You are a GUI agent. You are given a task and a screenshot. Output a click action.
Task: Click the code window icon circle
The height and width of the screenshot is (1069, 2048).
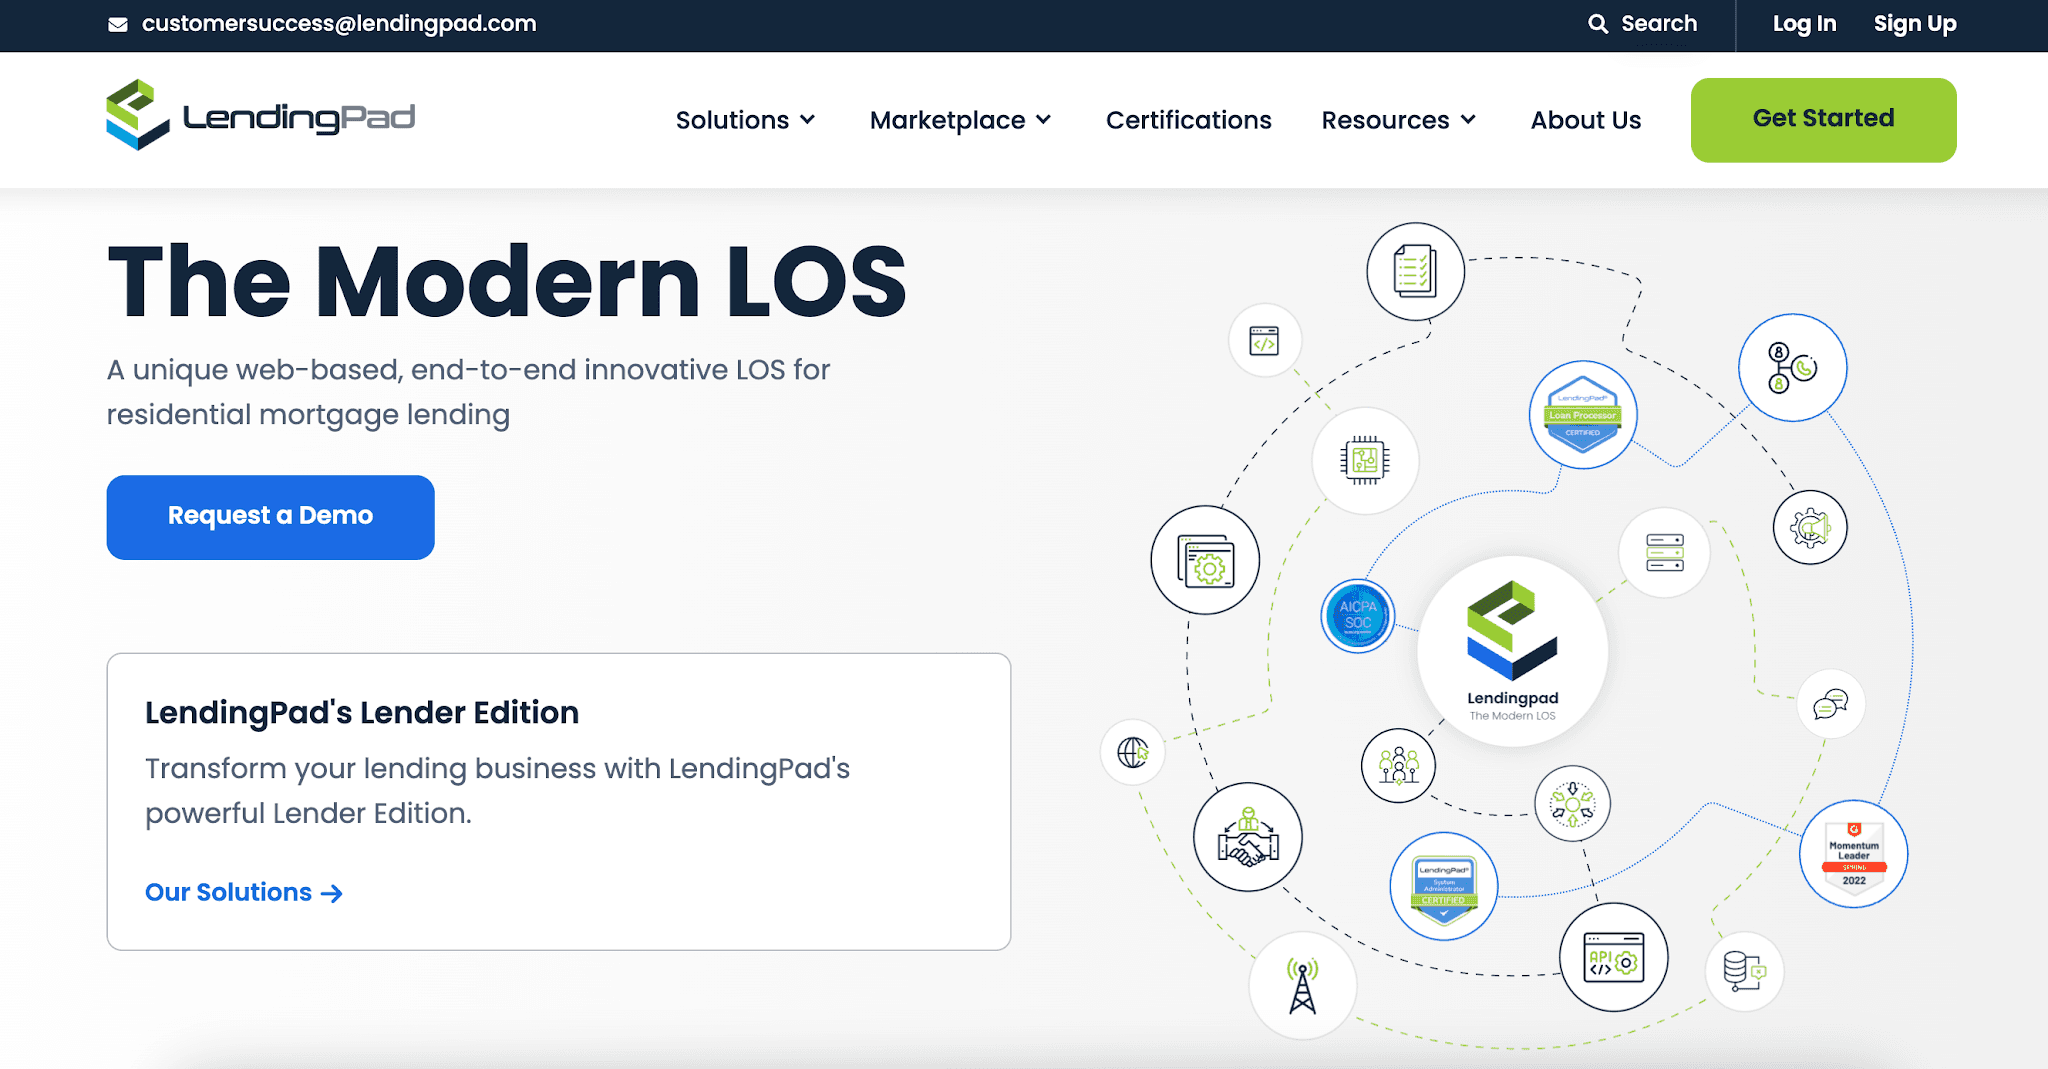click(x=1265, y=341)
